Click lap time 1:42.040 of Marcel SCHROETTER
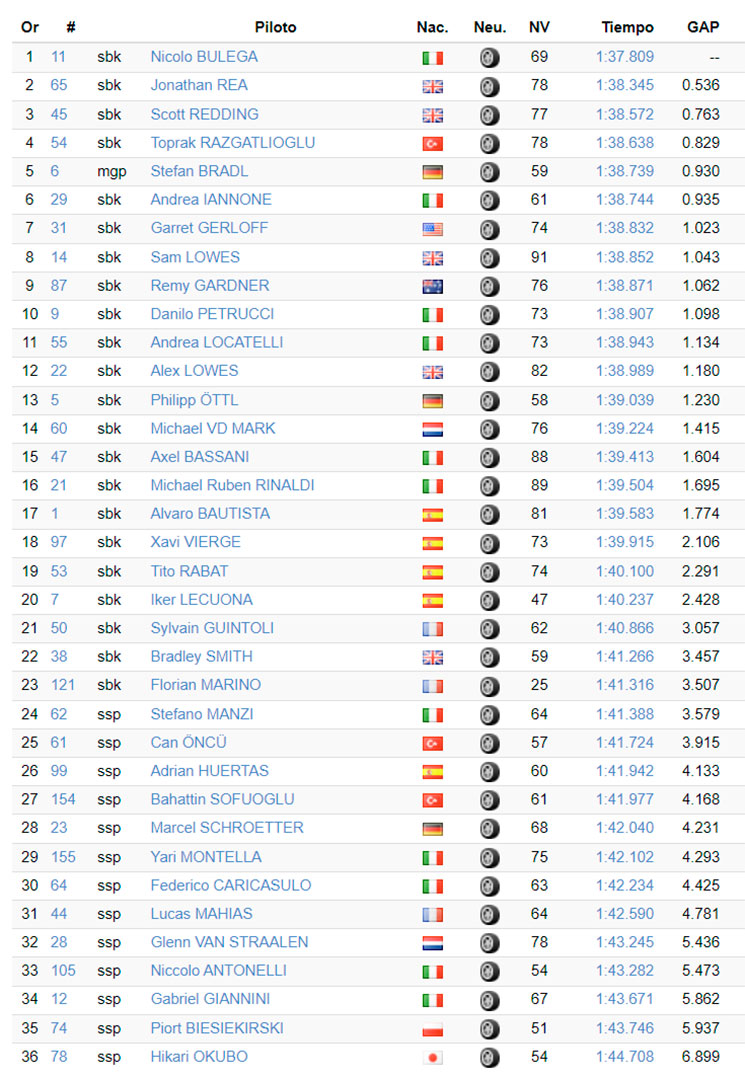 625,828
